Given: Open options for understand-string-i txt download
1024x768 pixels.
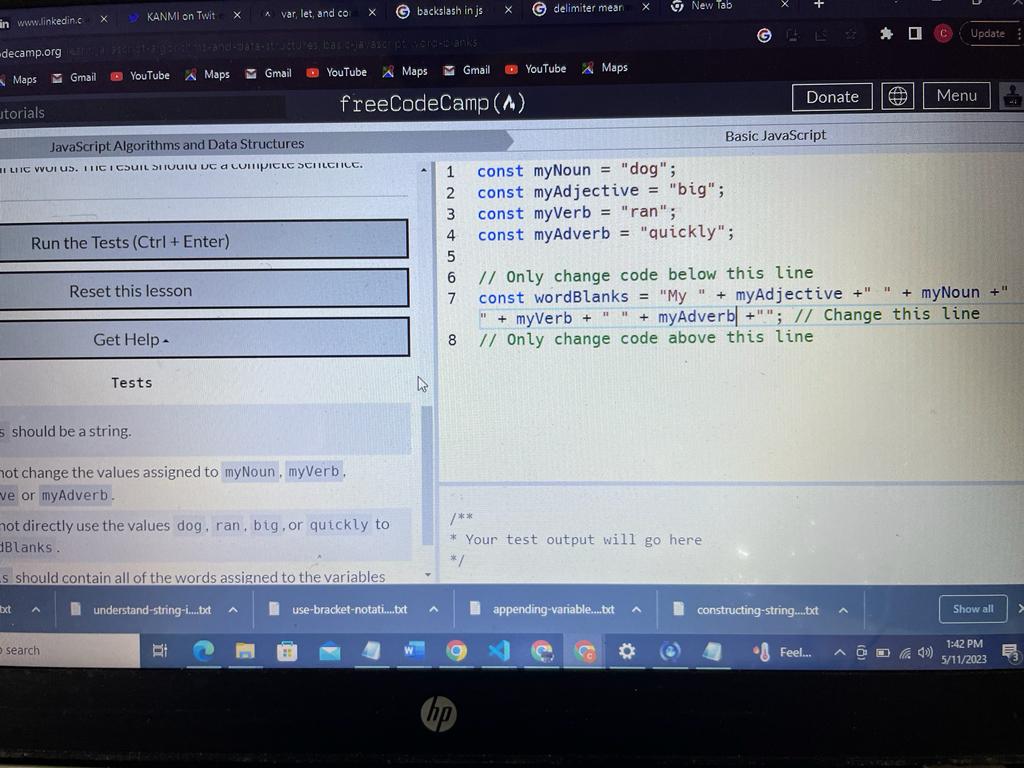Looking at the screenshot, I should (233, 610).
